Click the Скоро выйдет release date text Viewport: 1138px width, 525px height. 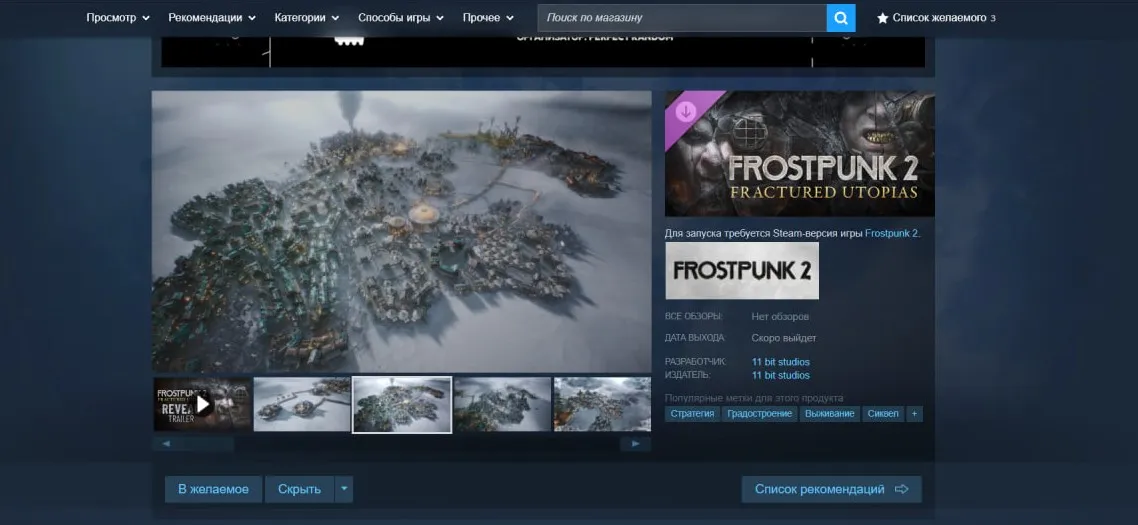tap(784, 338)
